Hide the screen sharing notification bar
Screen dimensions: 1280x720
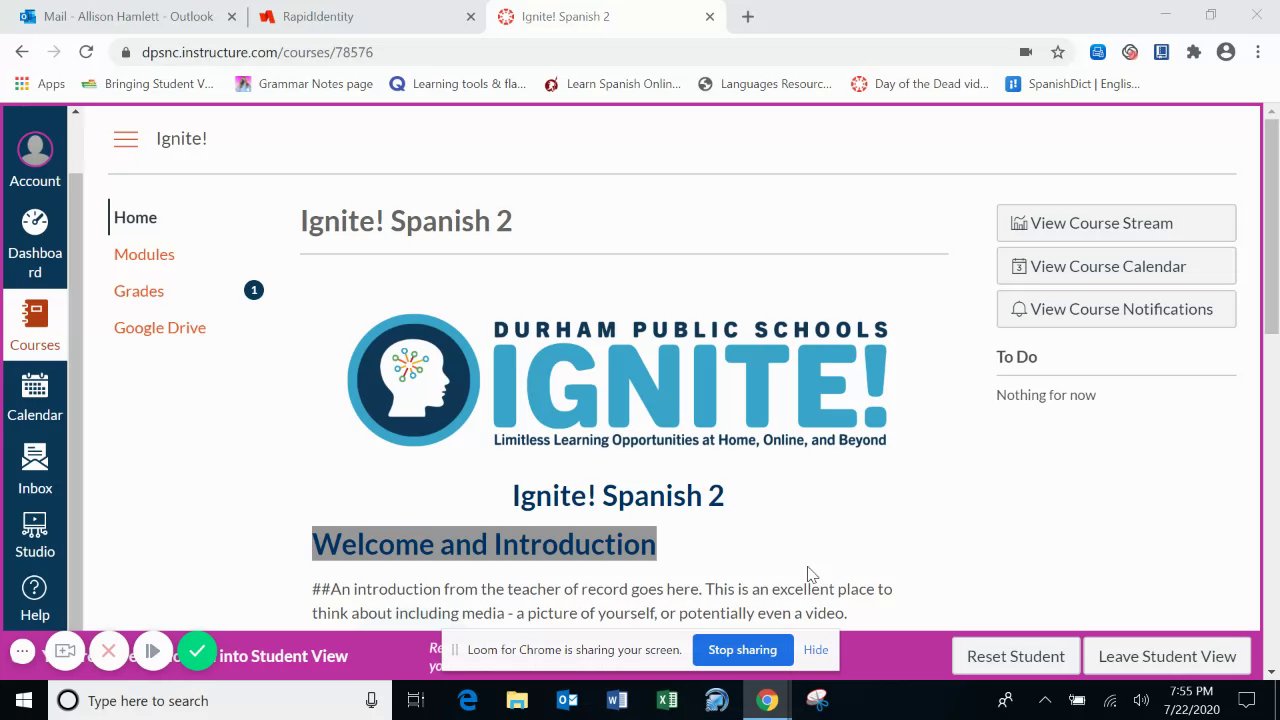pyautogui.click(x=816, y=650)
